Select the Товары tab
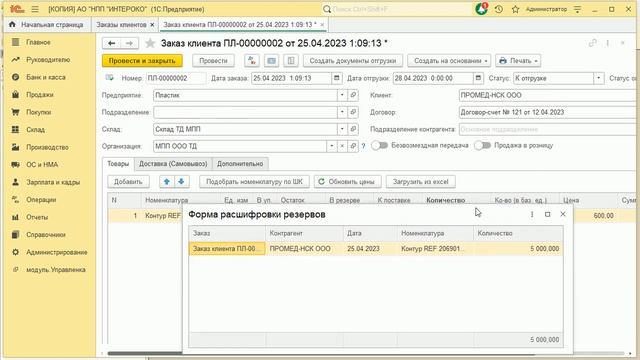 pos(118,164)
